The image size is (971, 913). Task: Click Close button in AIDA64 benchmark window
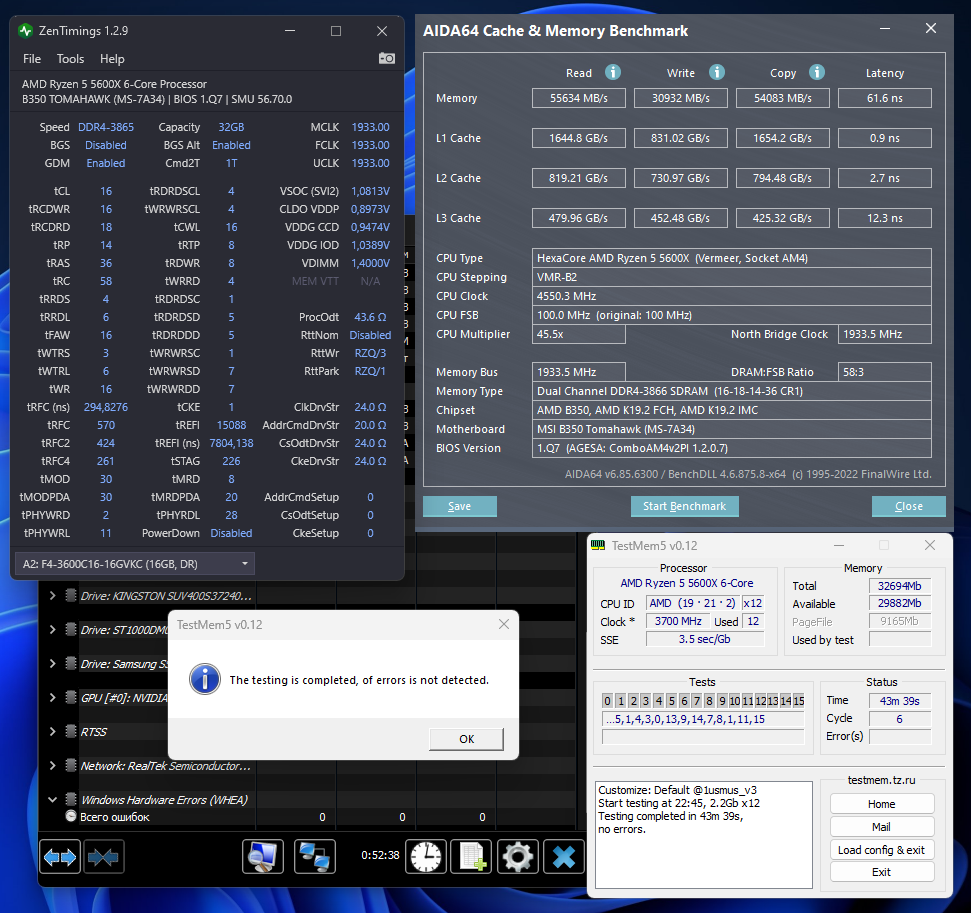click(x=908, y=506)
